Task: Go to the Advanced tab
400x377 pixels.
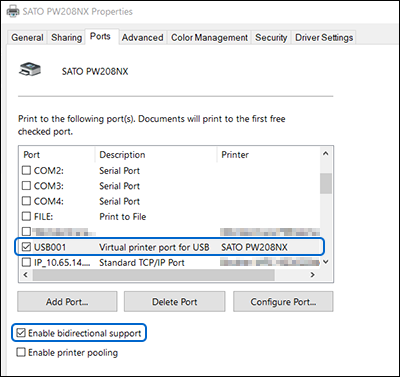Action: [142, 38]
